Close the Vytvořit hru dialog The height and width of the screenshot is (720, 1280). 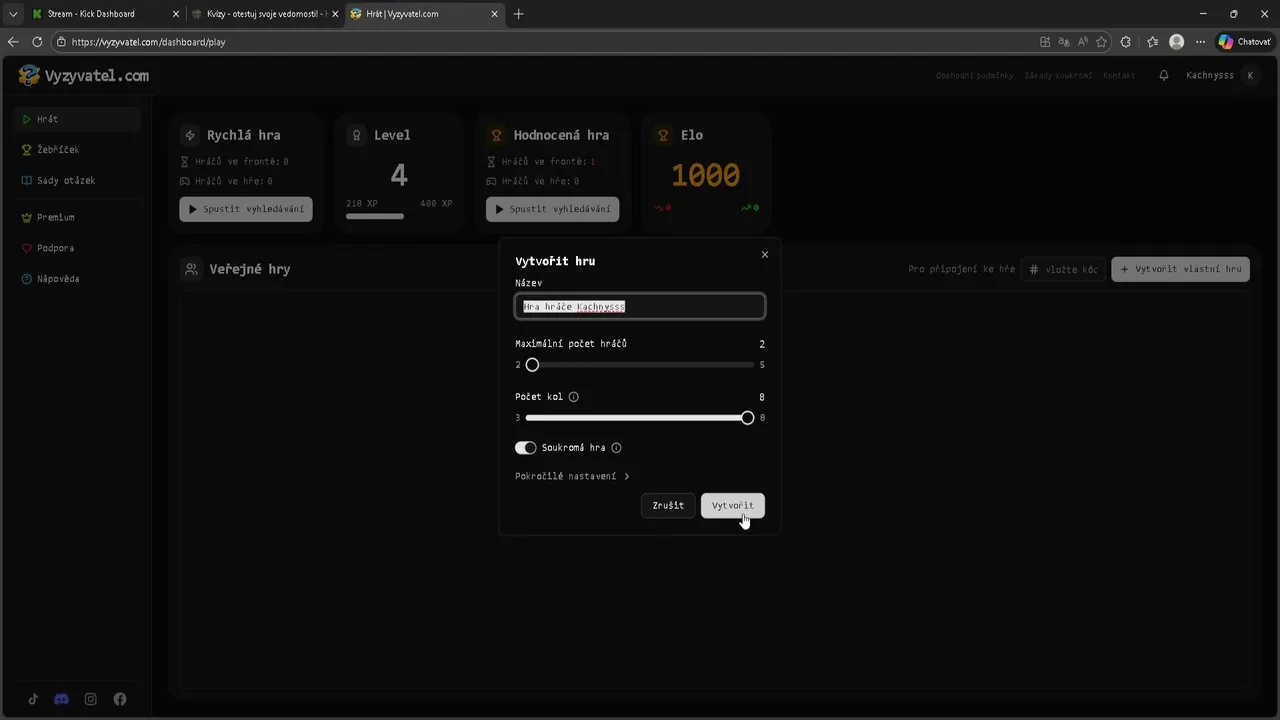click(765, 254)
